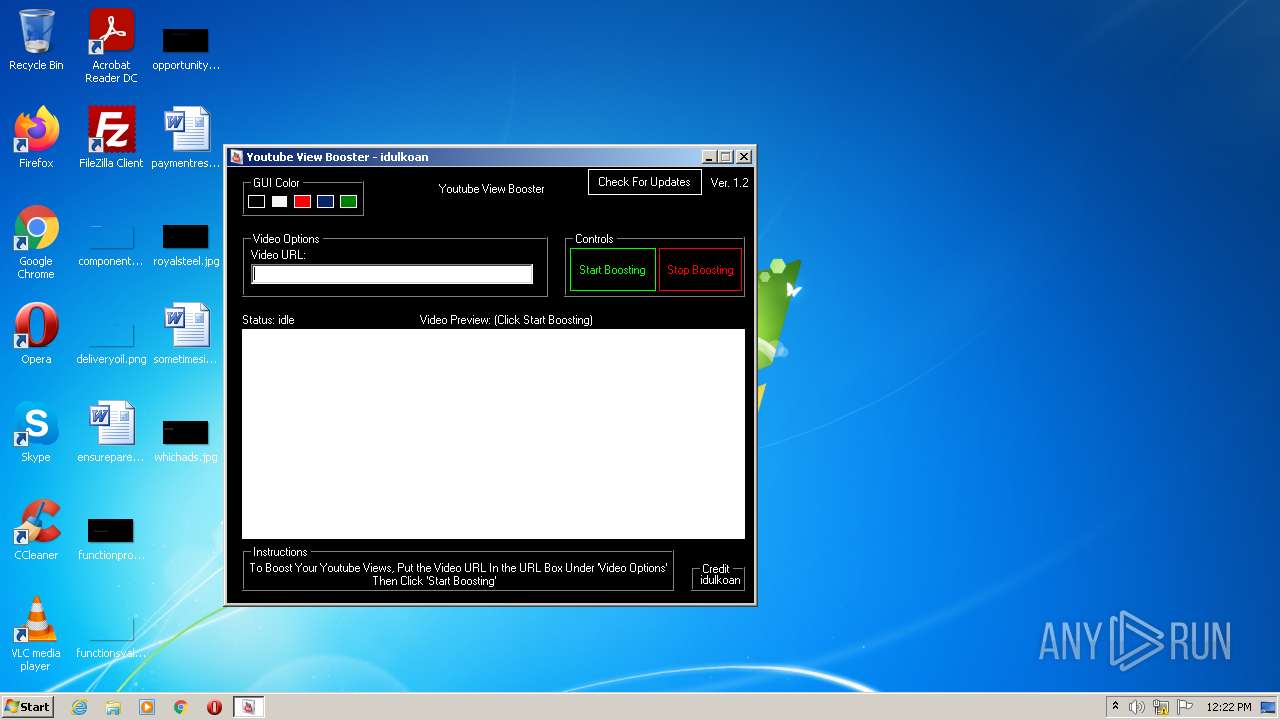Select the CCleaner desktop icon
The image size is (1280, 720).
click(x=36, y=530)
